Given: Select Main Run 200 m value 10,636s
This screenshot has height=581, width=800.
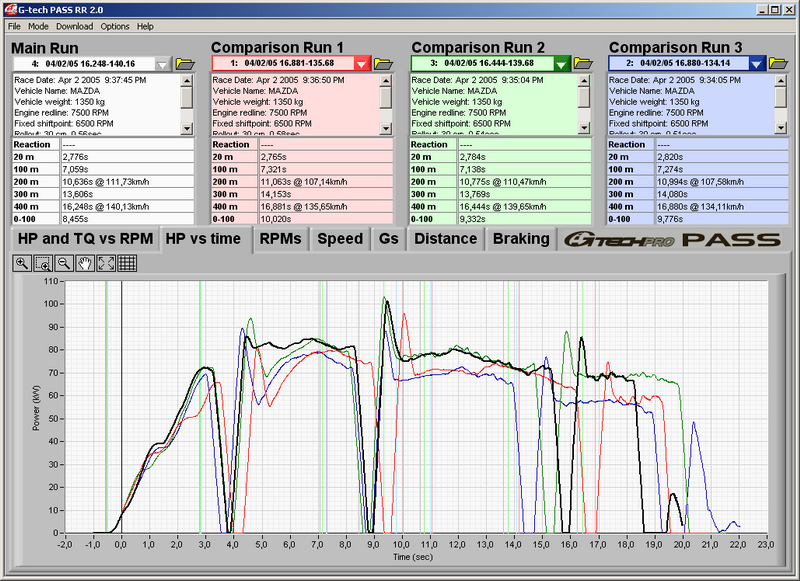Looking at the screenshot, I should (x=127, y=182).
